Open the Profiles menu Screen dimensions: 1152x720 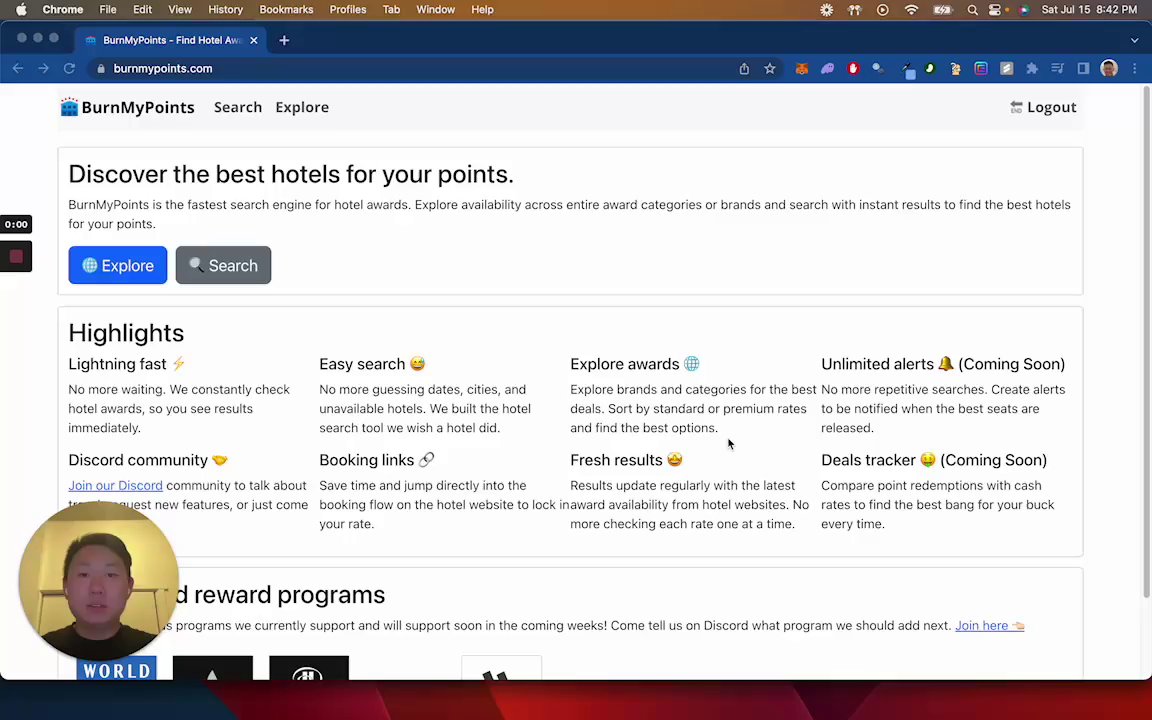point(348,10)
